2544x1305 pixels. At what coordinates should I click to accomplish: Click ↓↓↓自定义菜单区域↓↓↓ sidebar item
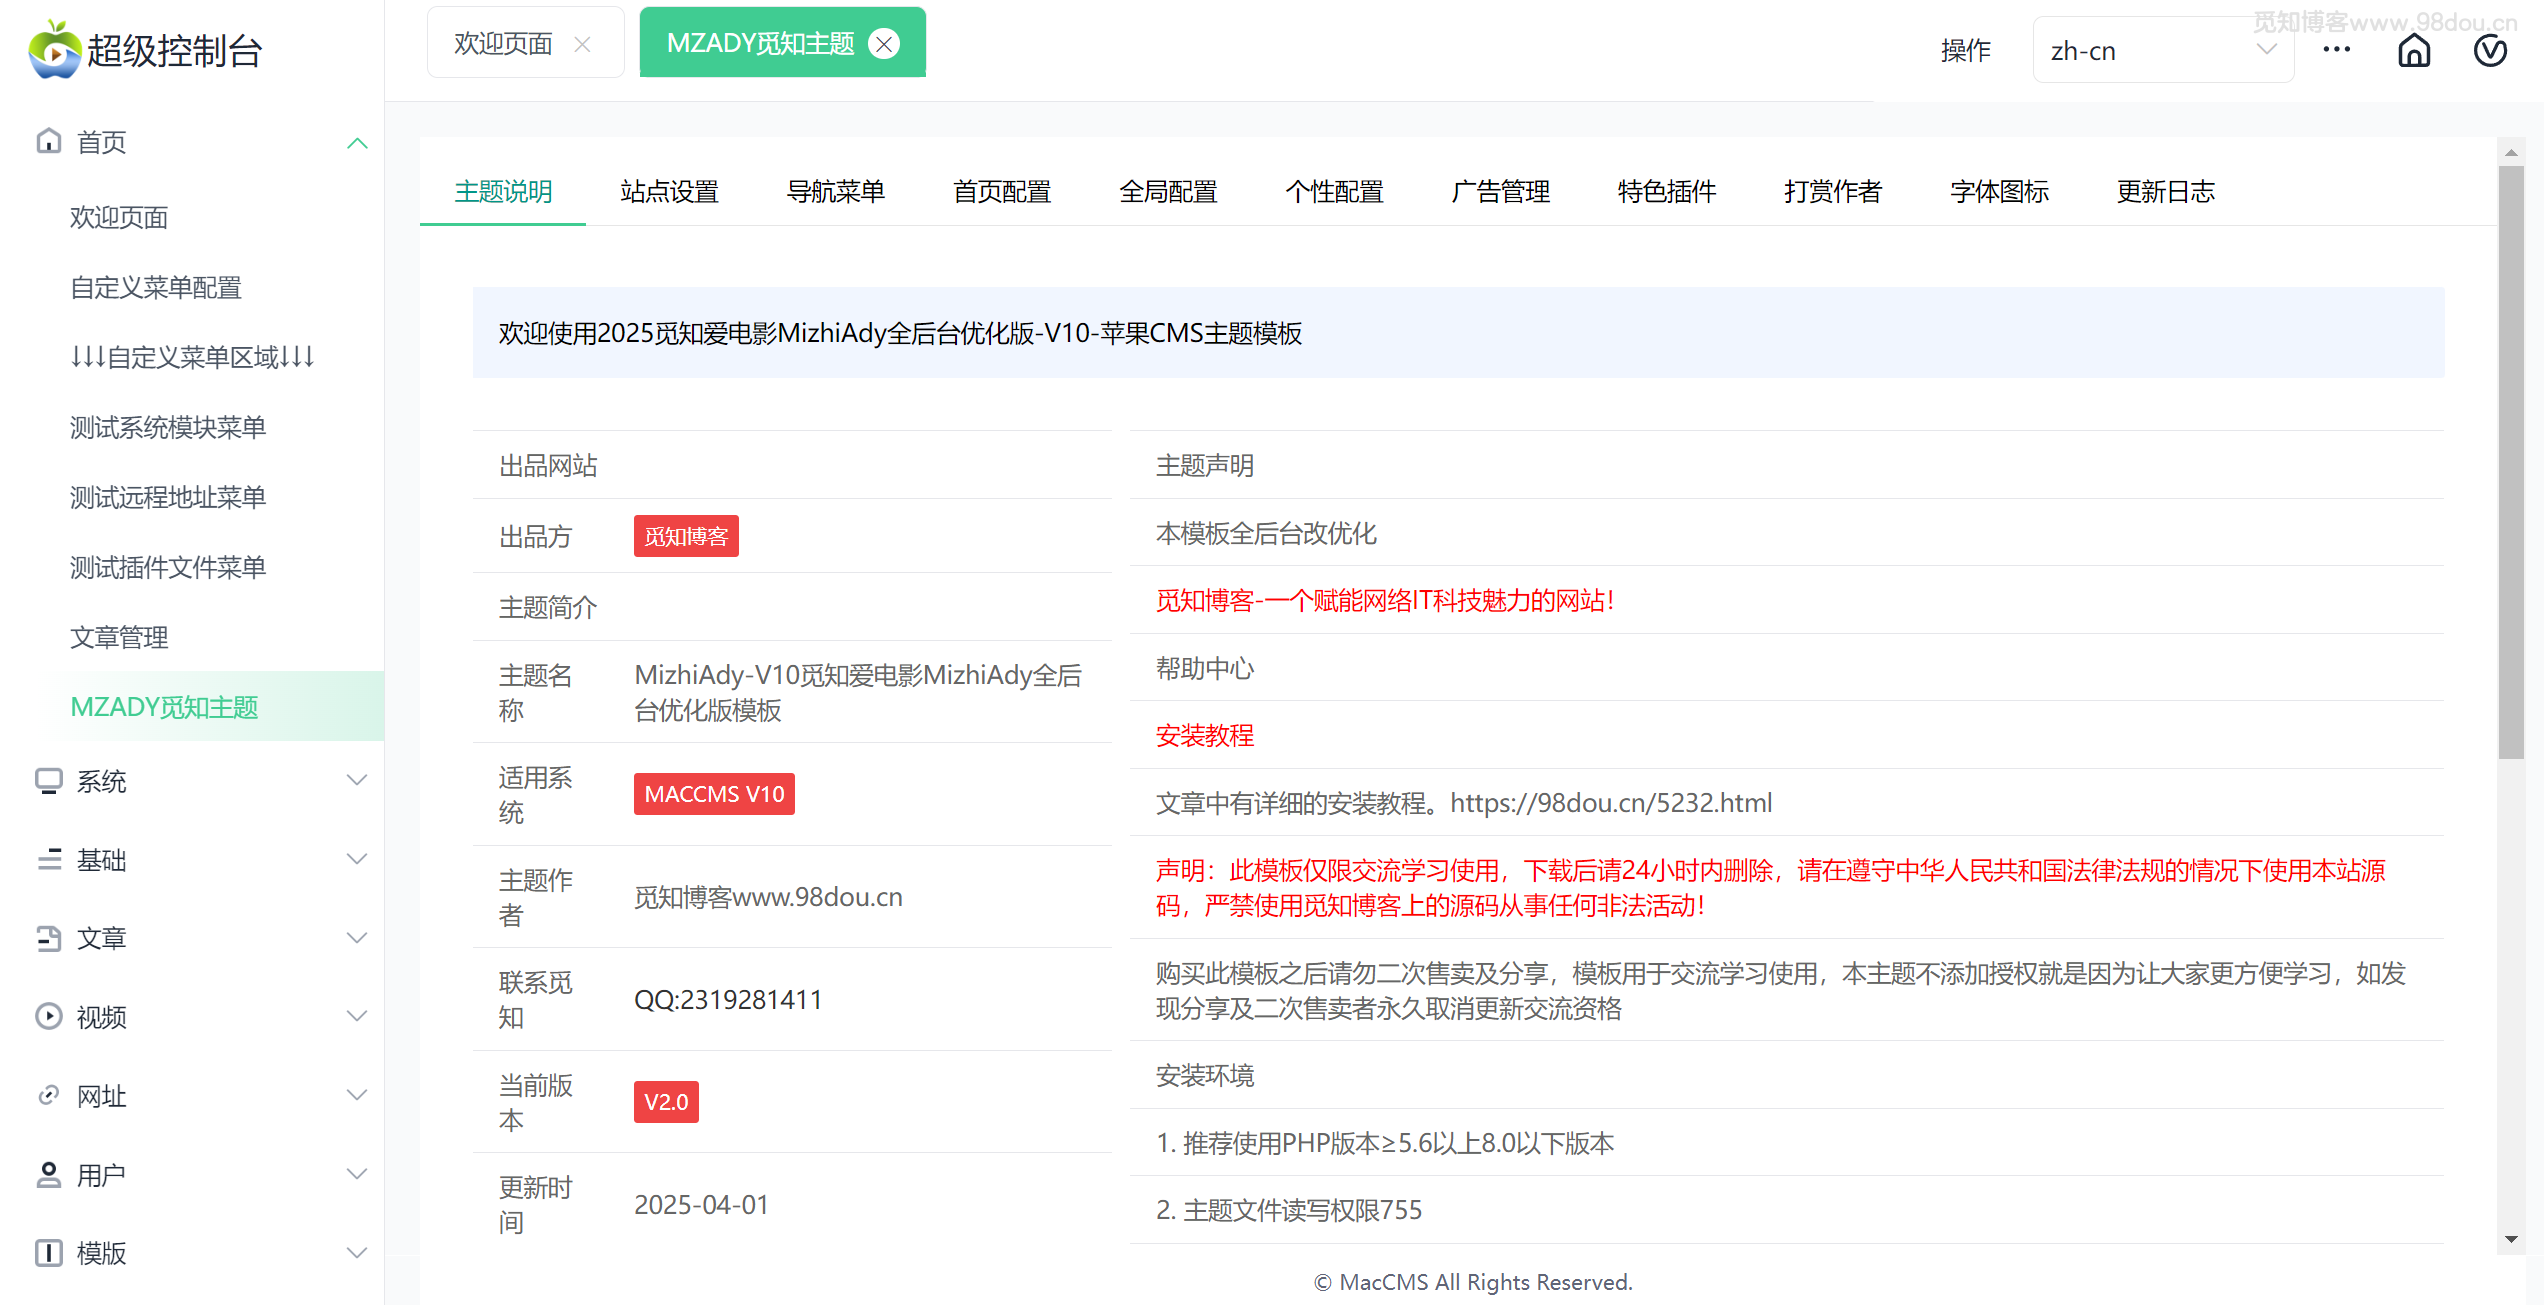tap(192, 357)
